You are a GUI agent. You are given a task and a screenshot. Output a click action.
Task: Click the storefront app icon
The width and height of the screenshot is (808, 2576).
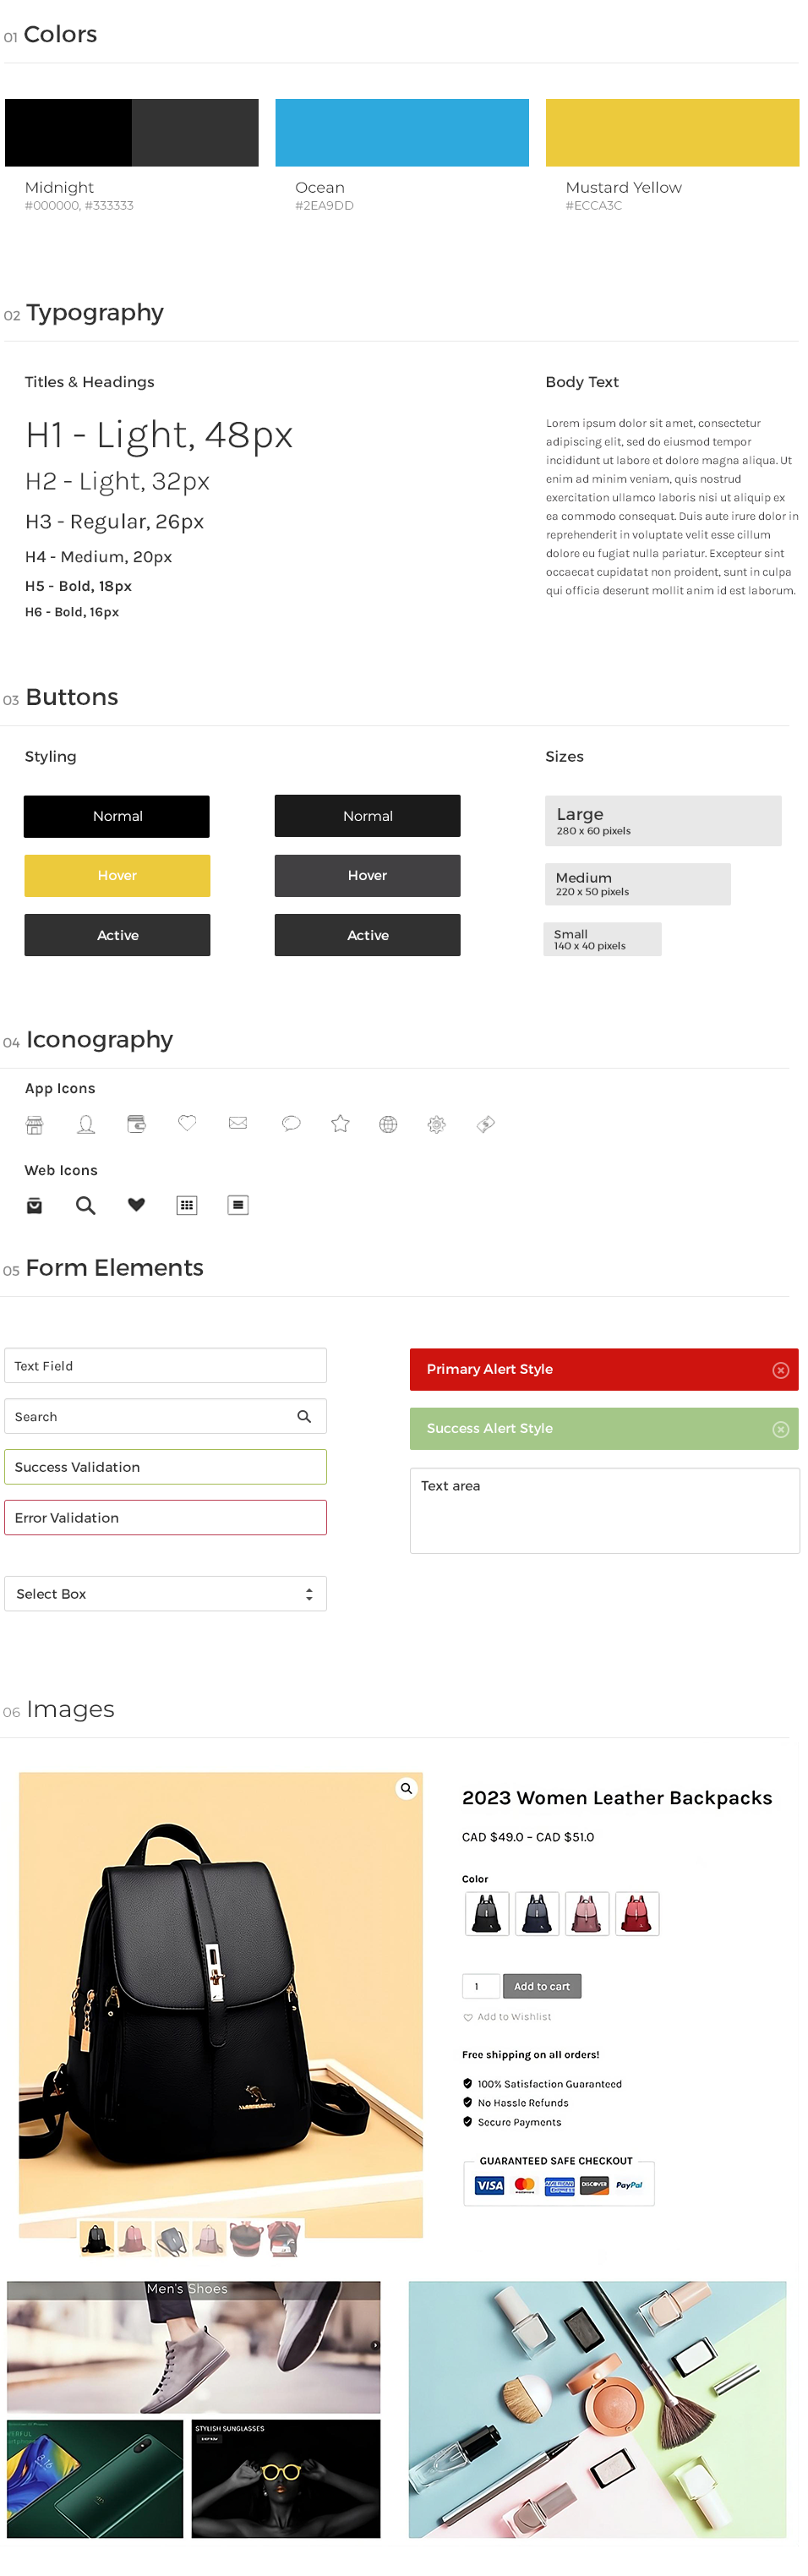pos(34,1124)
